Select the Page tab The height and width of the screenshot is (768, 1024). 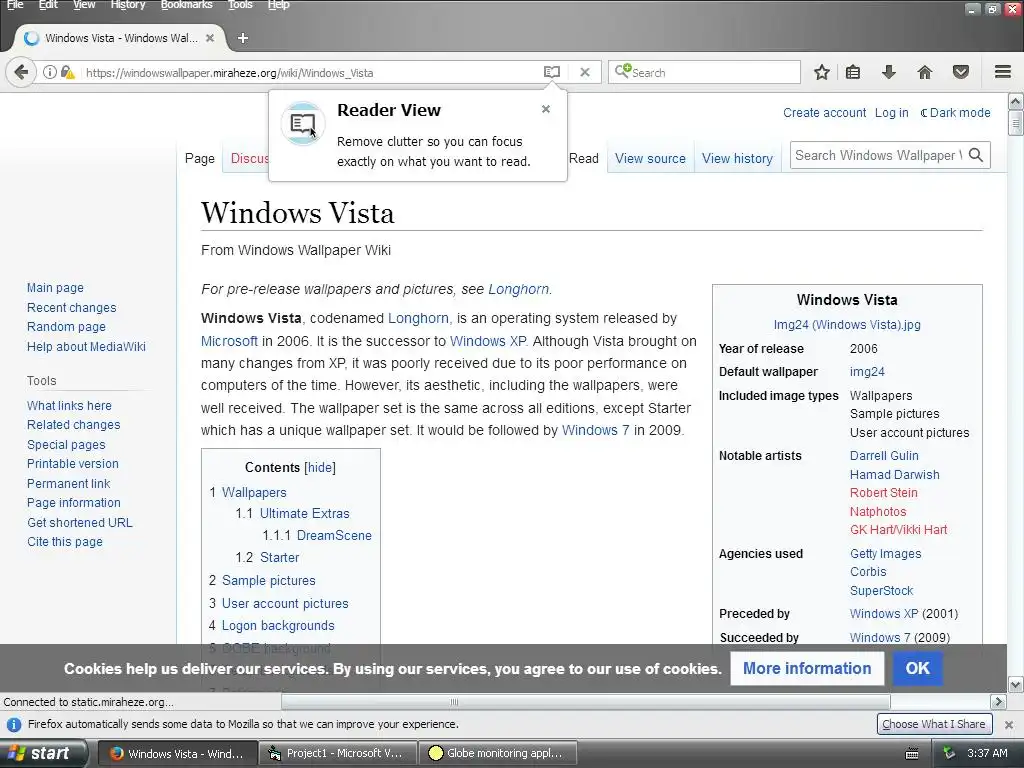tap(200, 159)
